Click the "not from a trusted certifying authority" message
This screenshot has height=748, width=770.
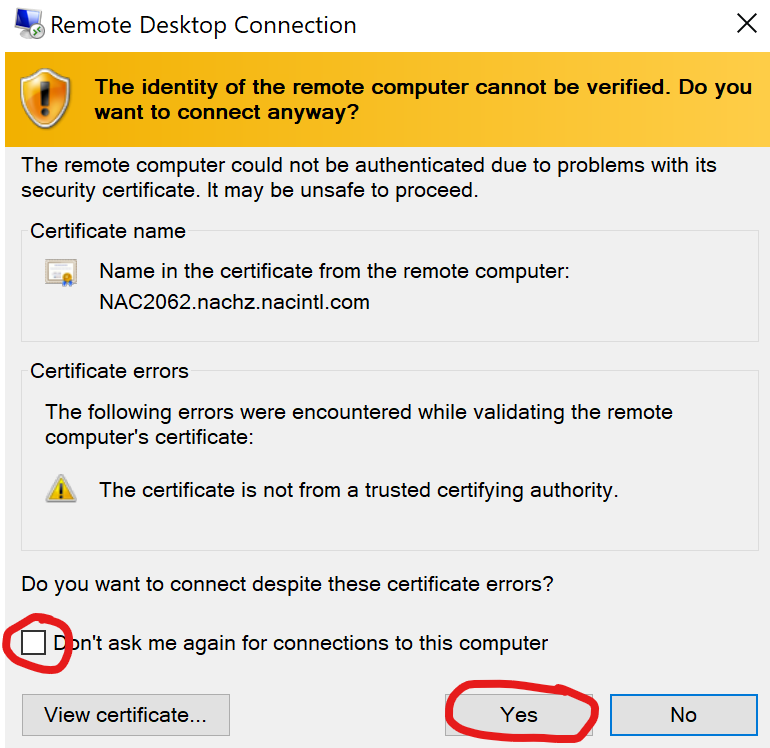pos(358,490)
